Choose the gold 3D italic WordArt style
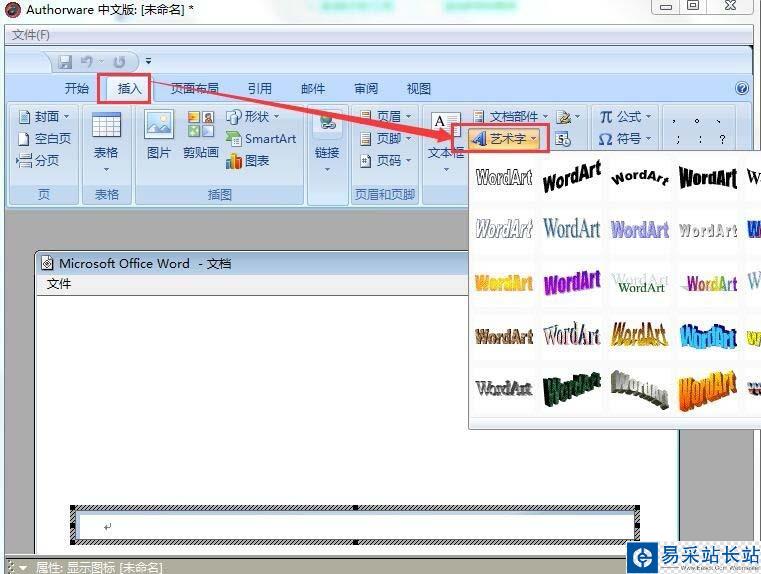This screenshot has width=761, height=574. (640, 335)
